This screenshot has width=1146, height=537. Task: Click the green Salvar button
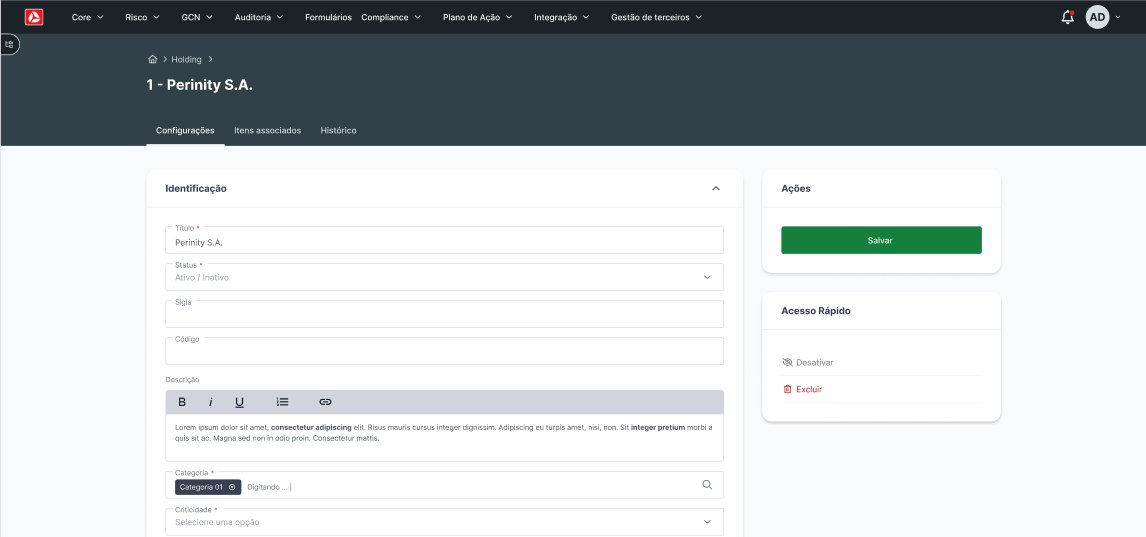coord(881,240)
